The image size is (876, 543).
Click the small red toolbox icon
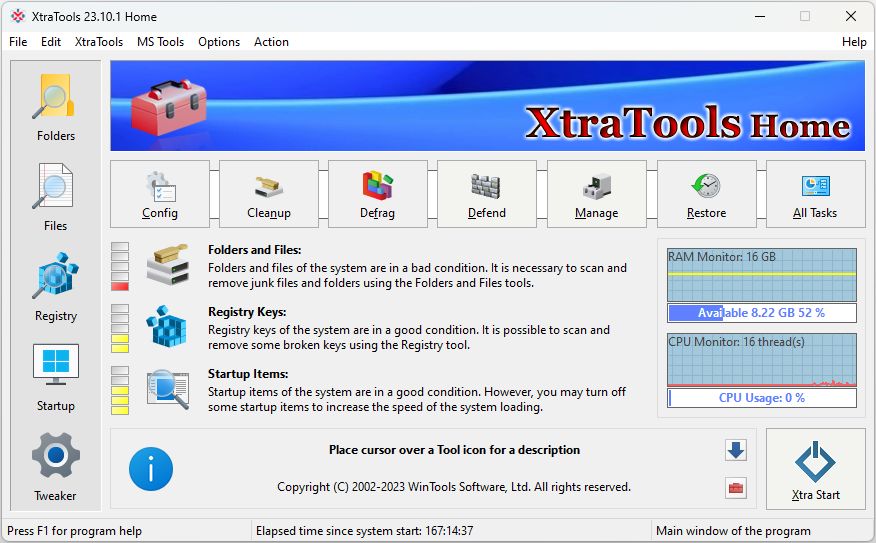736,488
